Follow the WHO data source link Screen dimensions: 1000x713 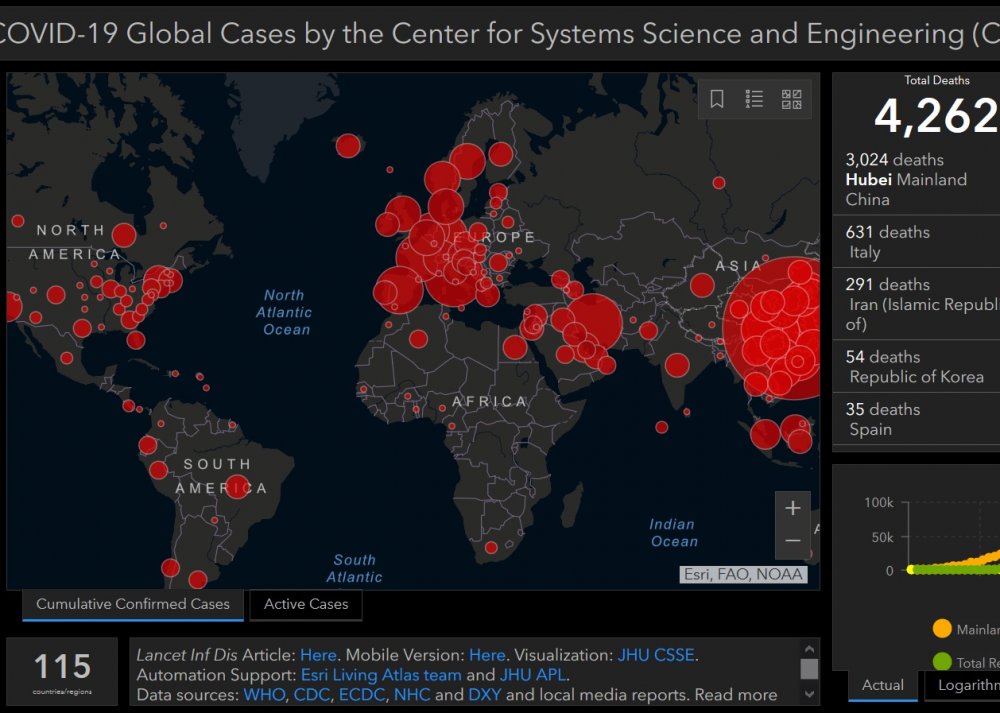click(265, 695)
